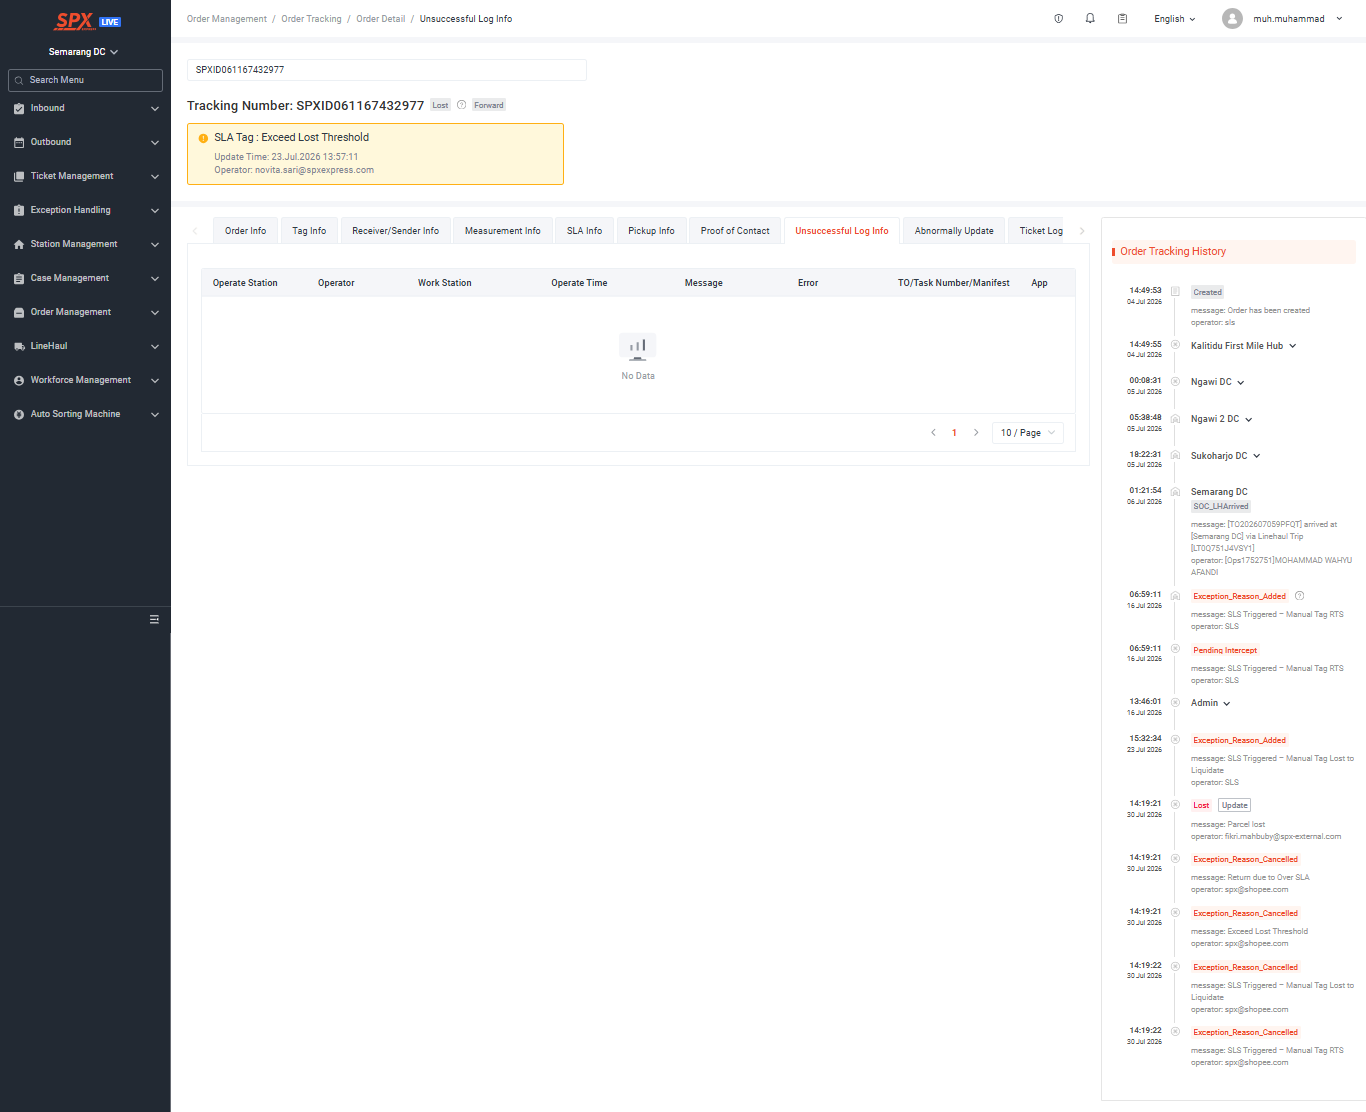Click the Search Menu field
This screenshot has height=1112, width=1366.
click(x=85, y=80)
